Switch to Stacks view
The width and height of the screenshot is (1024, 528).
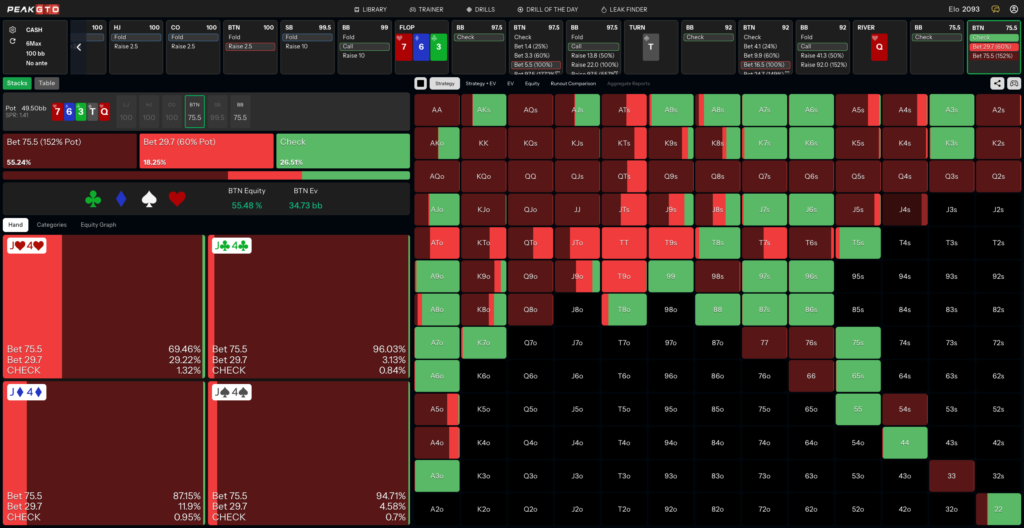click(18, 83)
